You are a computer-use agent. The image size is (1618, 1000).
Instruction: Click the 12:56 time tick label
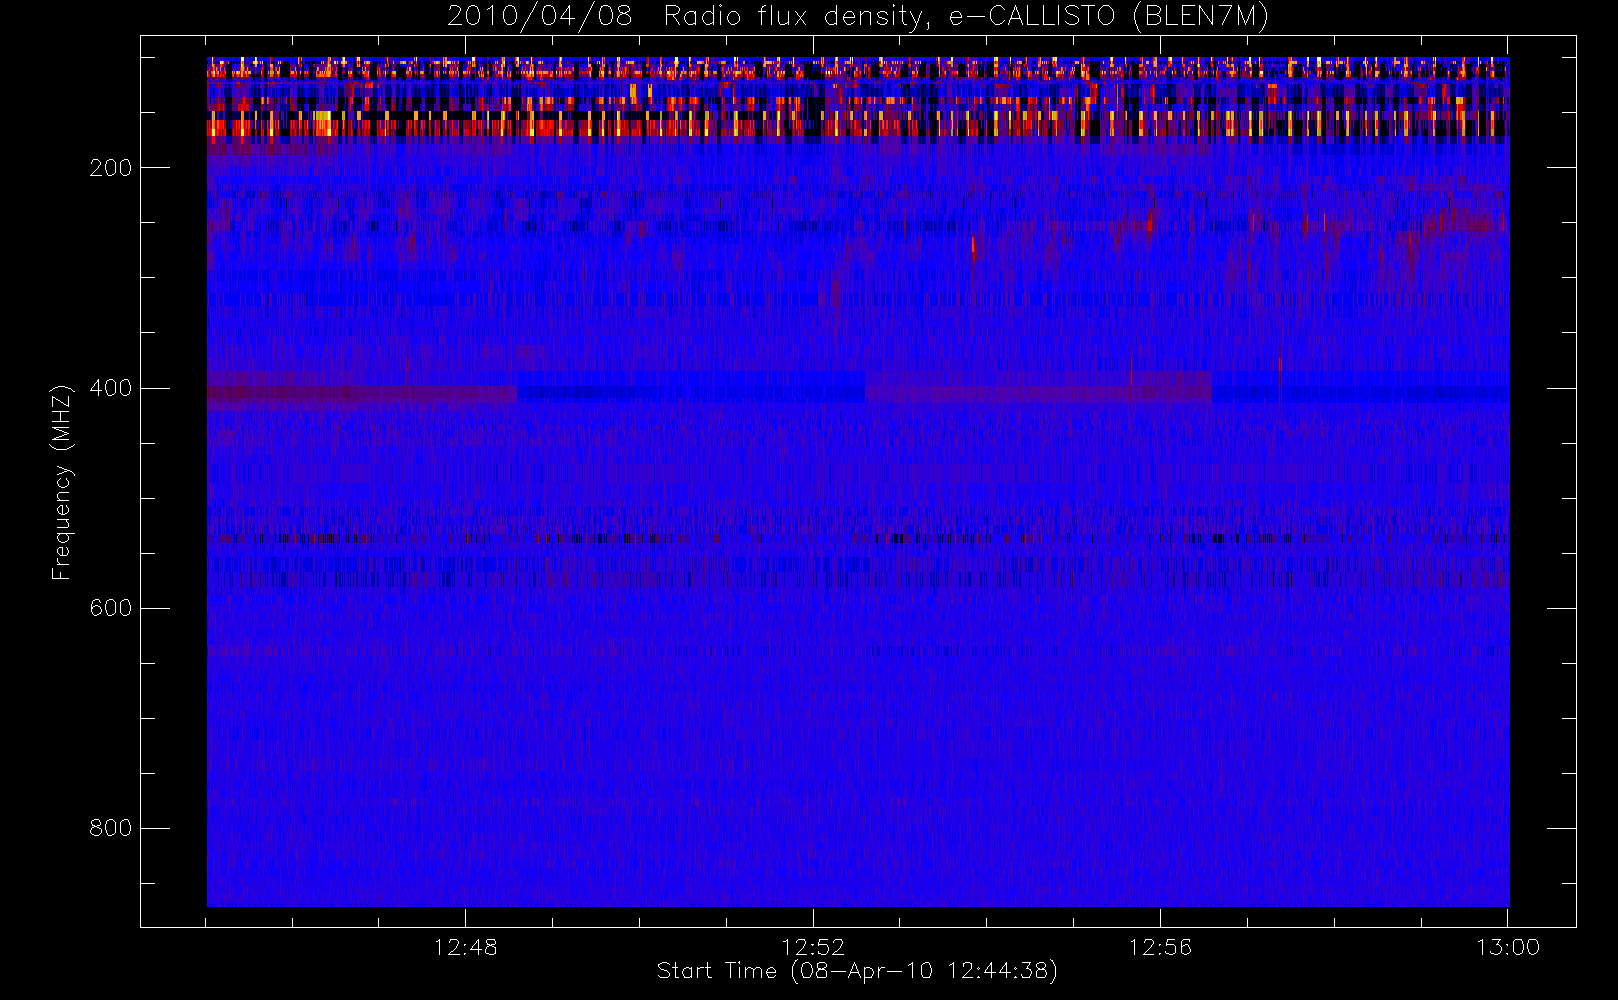point(1160,947)
